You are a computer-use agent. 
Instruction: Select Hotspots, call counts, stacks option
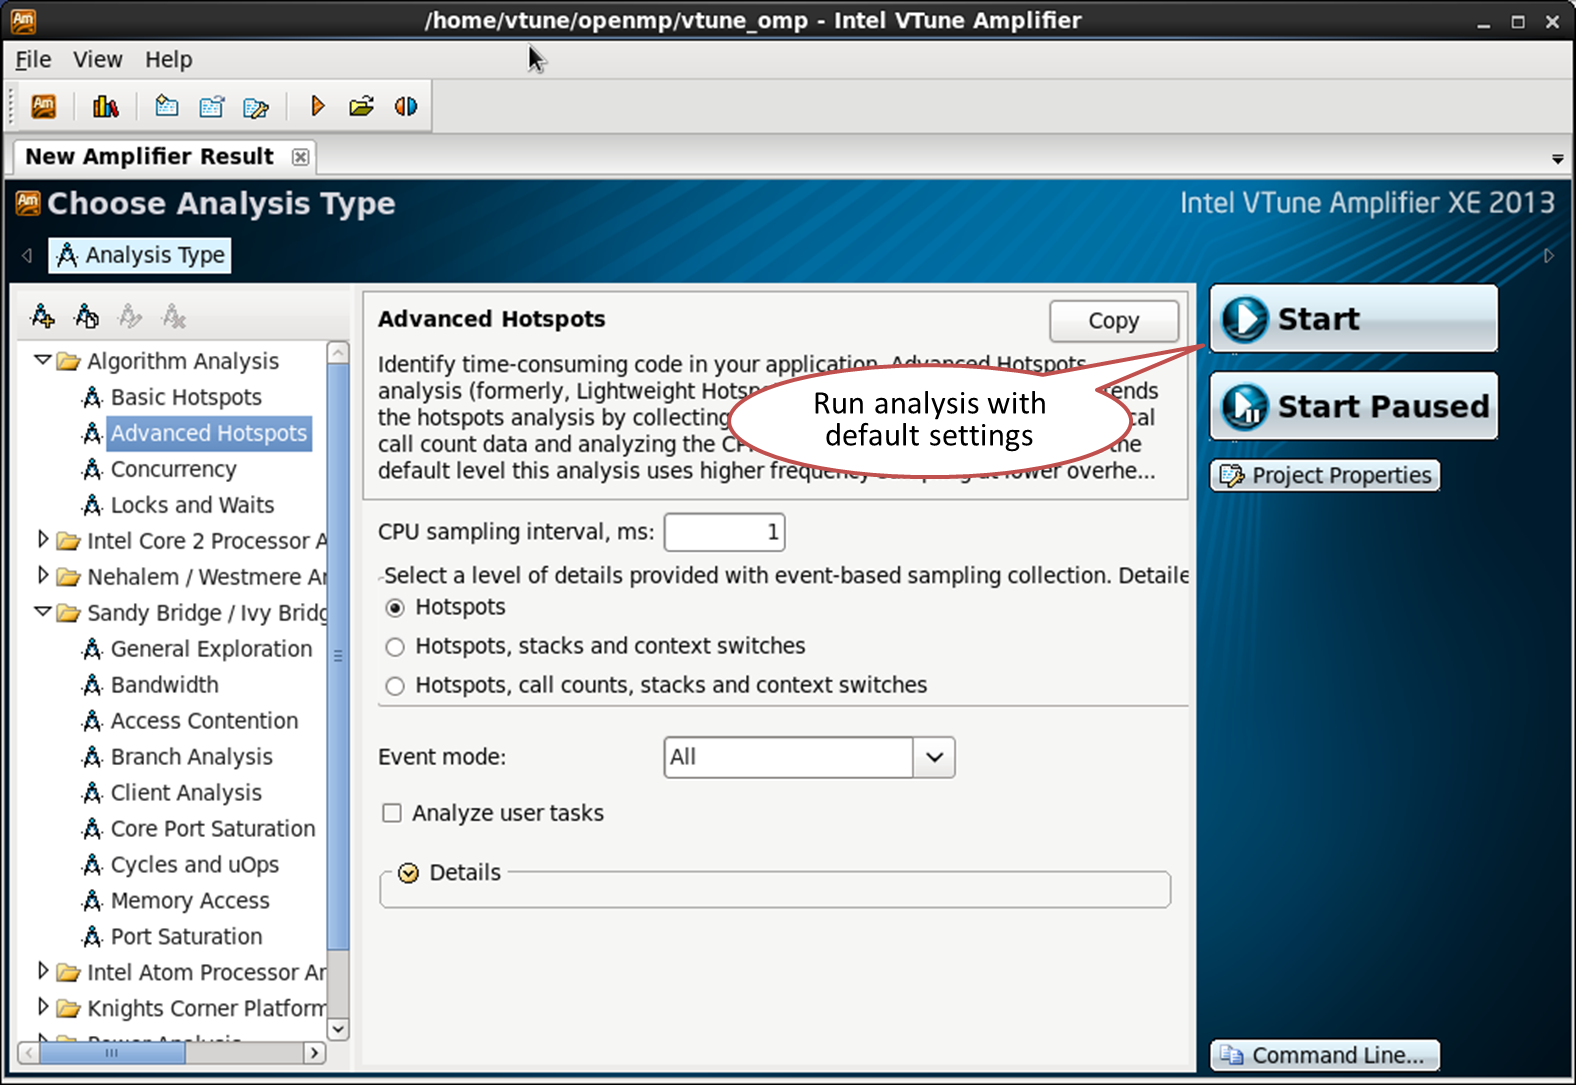(x=395, y=686)
